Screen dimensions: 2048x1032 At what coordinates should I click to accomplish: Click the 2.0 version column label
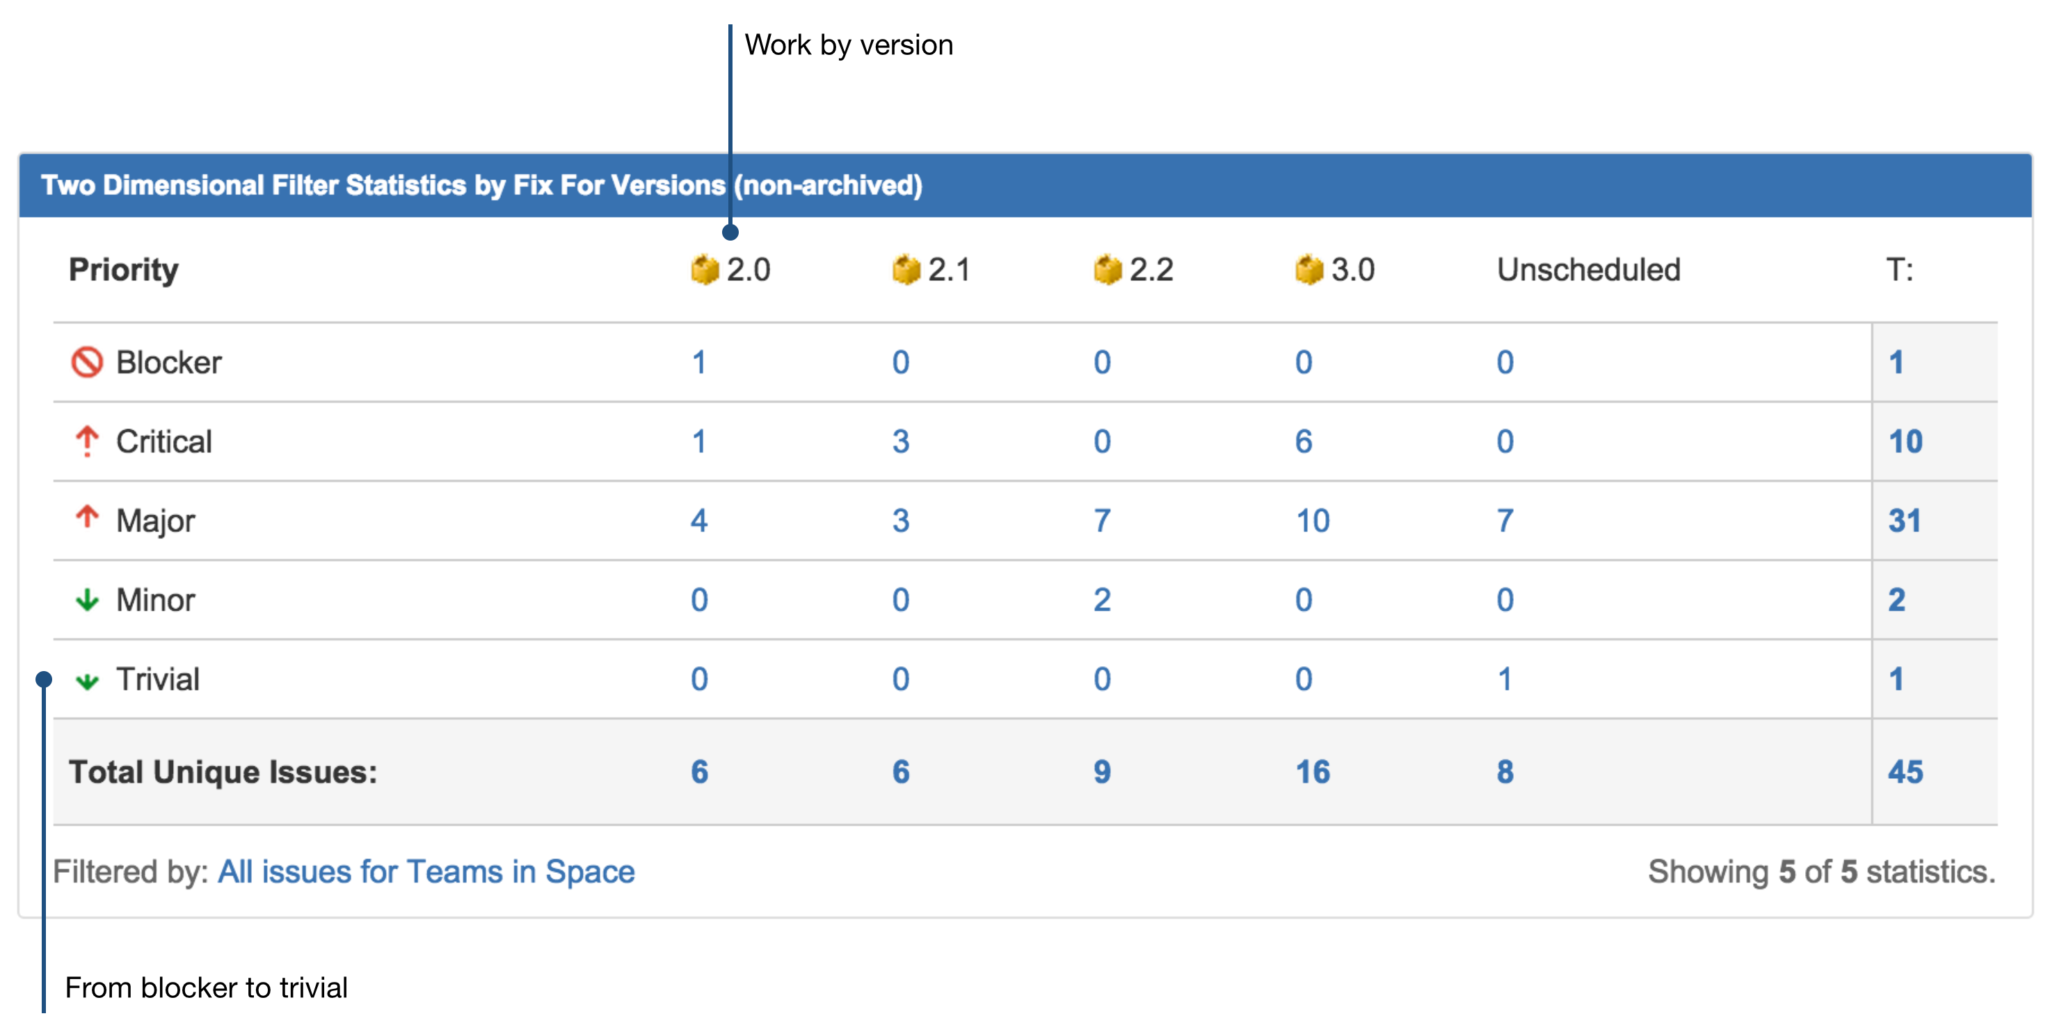click(x=749, y=270)
